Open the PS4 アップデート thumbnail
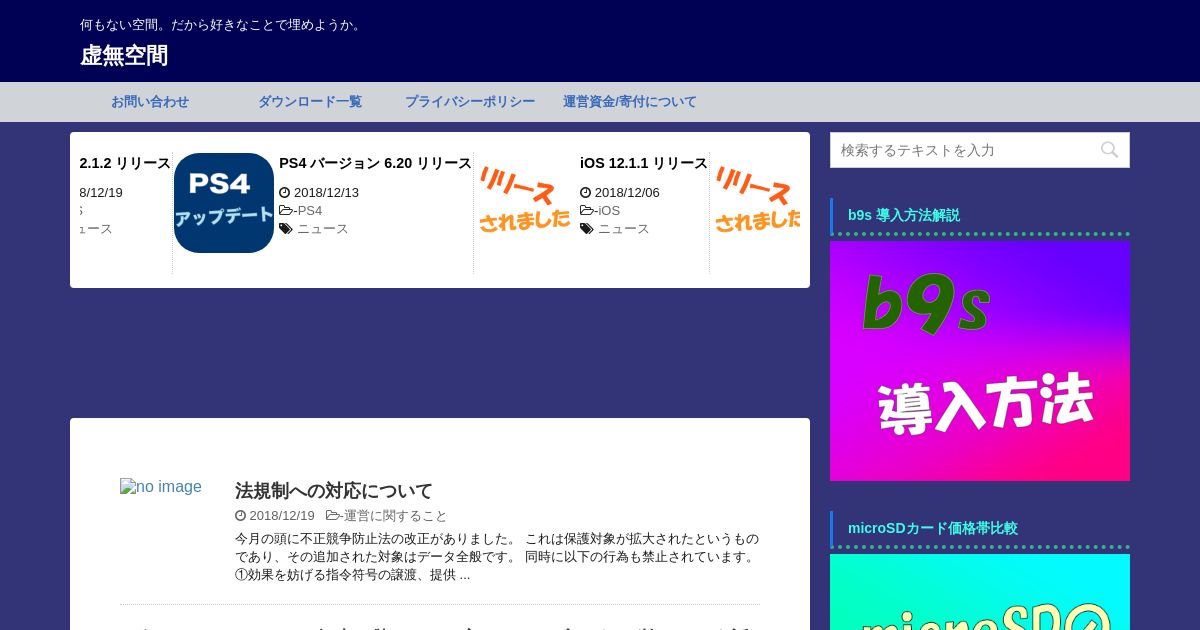1200x630 pixels. pyautogui.click(x=224, y=203)
